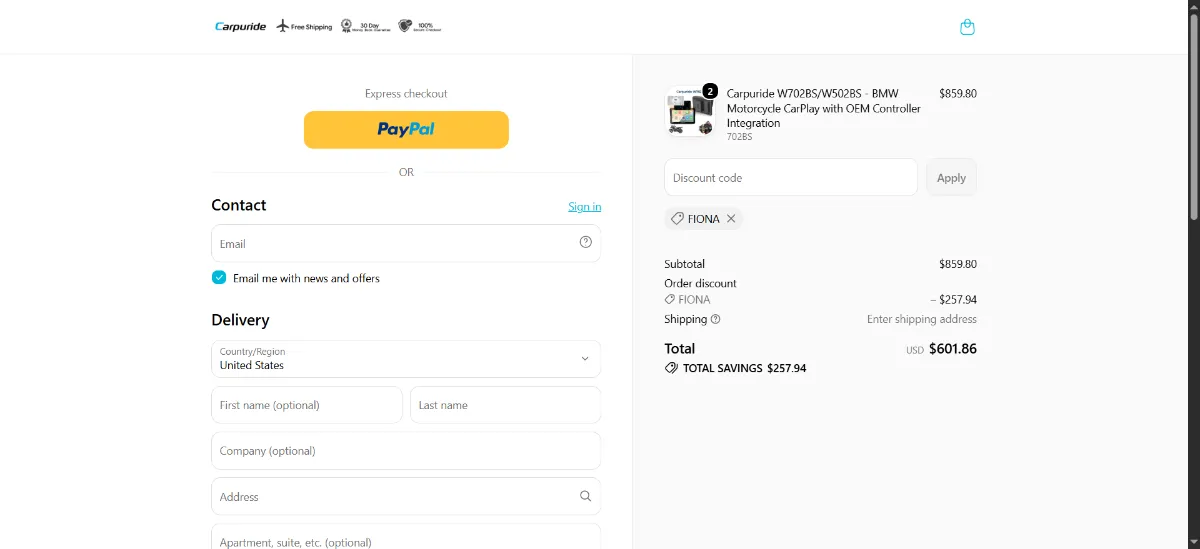
Task: Click the Carpuride product thumbnail
Action: point(690,113)
